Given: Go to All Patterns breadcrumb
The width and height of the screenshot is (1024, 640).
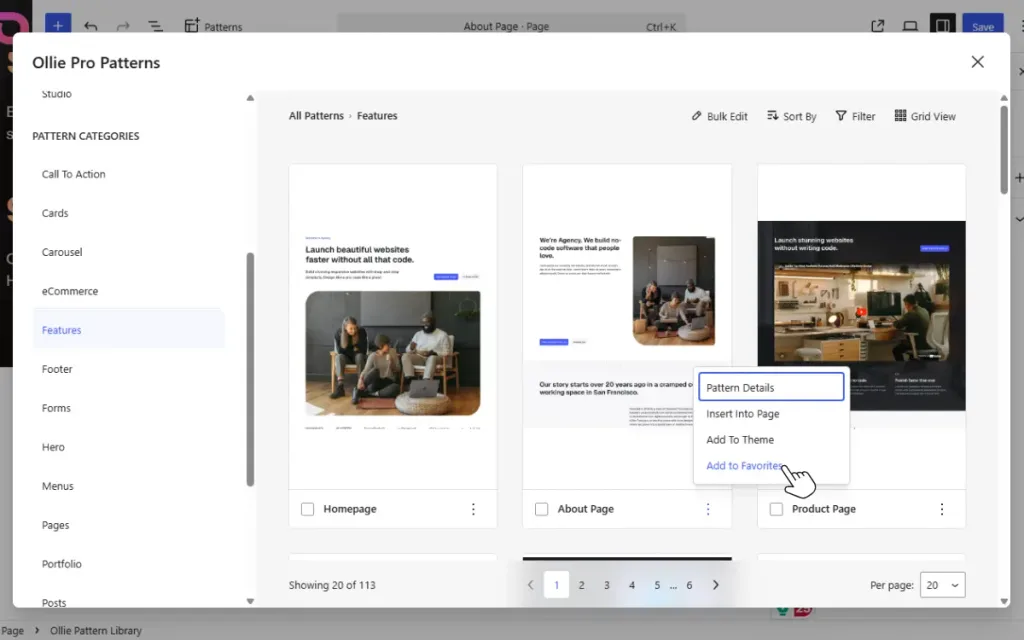Looking at the screenshot, I should pyautogui.click(x=316, y=116).
